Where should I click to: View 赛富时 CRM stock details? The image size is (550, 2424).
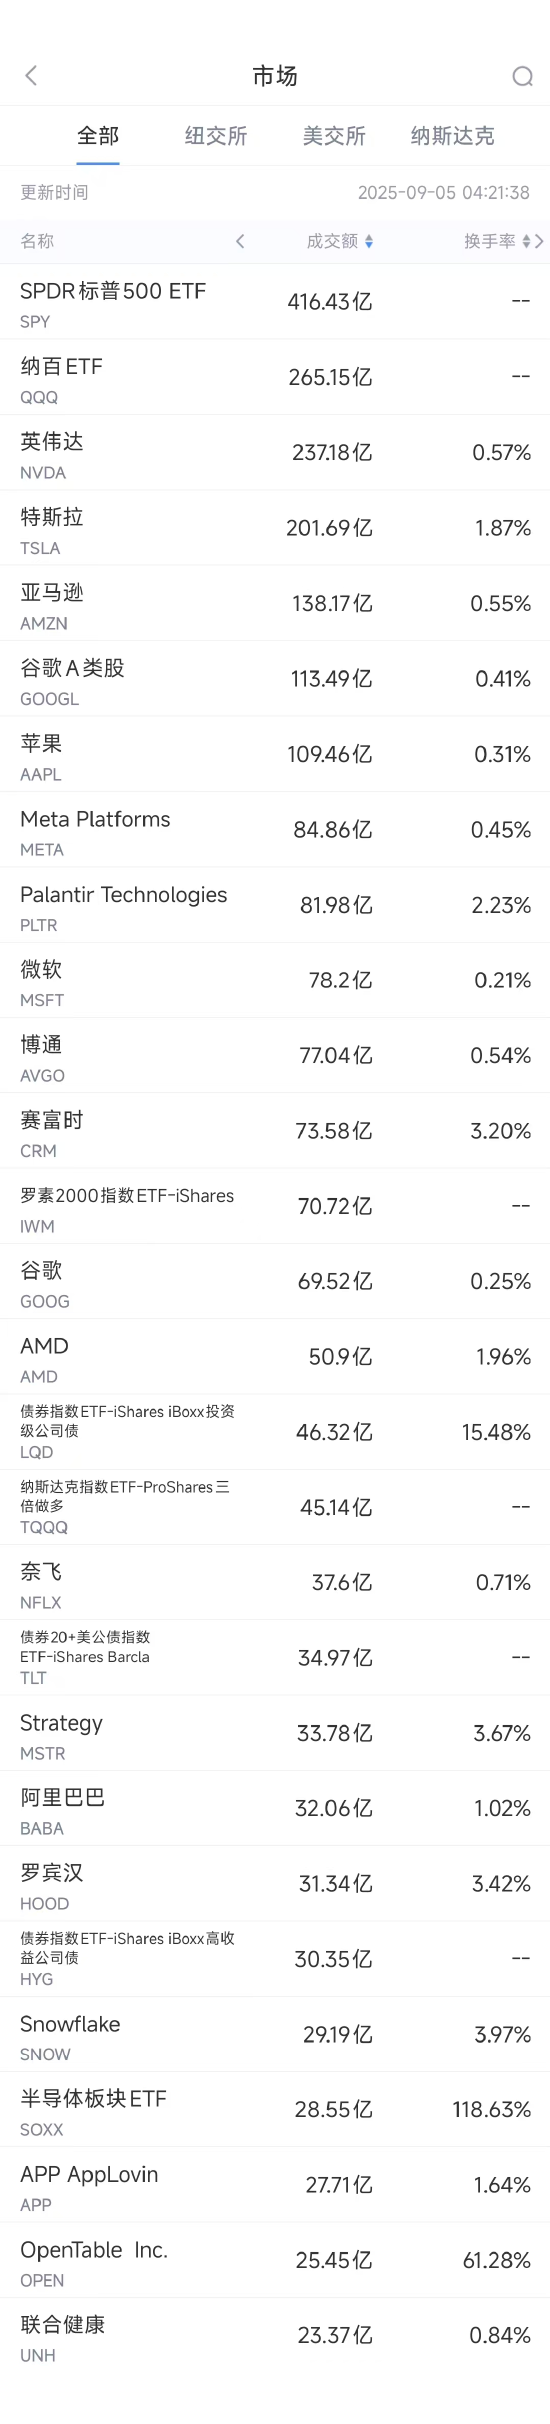275,1131
